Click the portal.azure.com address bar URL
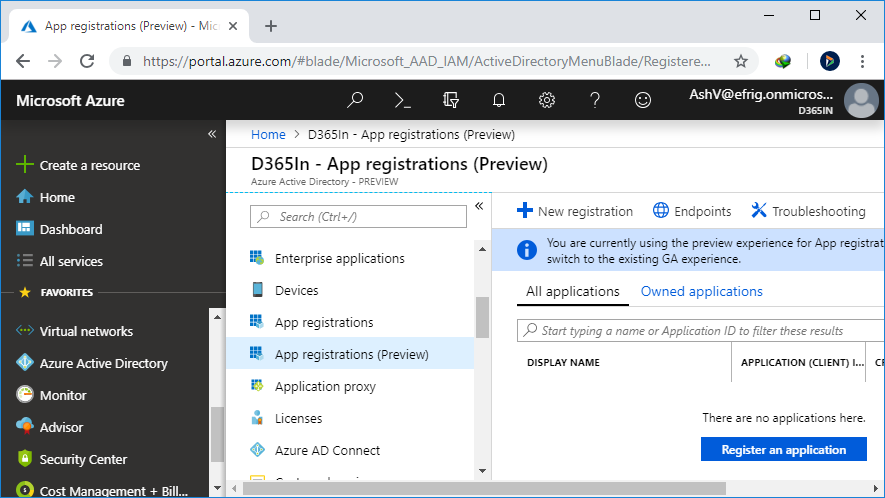This screenshot has width=885, height=498. coord(427,61)
